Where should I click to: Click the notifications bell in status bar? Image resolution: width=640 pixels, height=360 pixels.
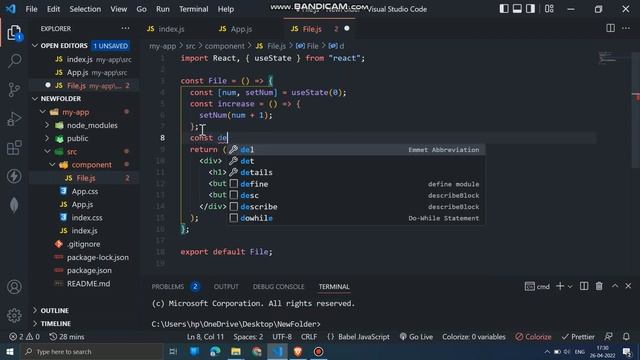tap(626, 337)
